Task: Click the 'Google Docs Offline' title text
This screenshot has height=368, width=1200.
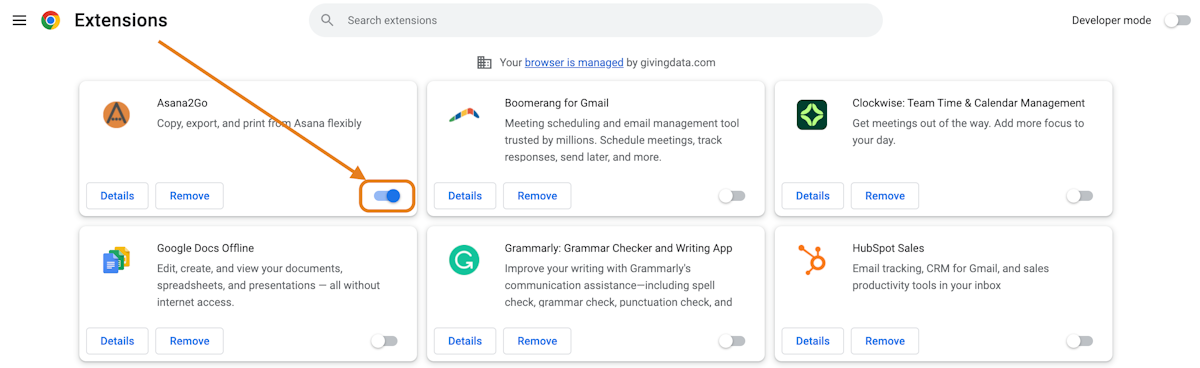Action: pos(205,248)
